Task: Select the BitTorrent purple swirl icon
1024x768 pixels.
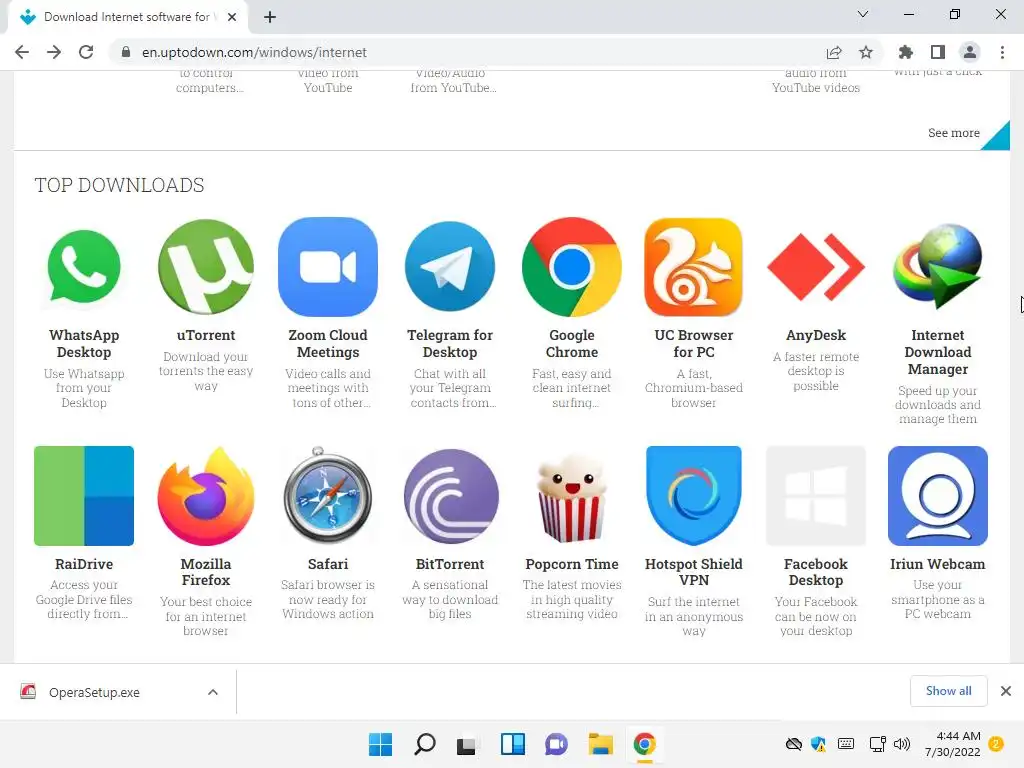Action: tap(450, 496)
